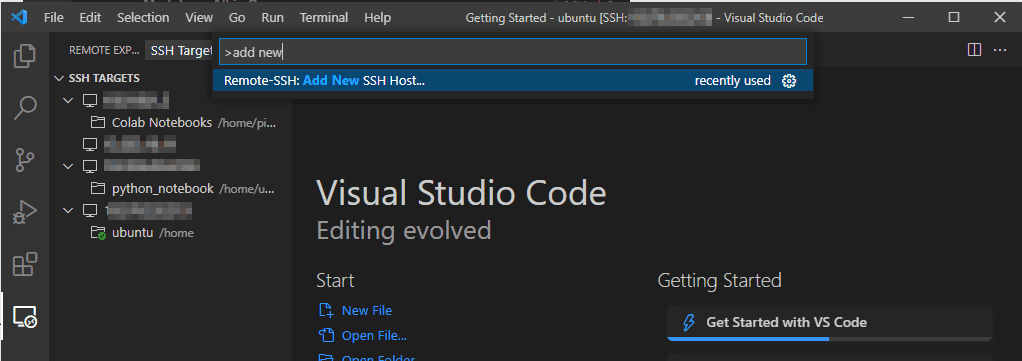Collapse the first SSH target host
This screenshot has width=1022, height=361.
click(x=68, y=100)
